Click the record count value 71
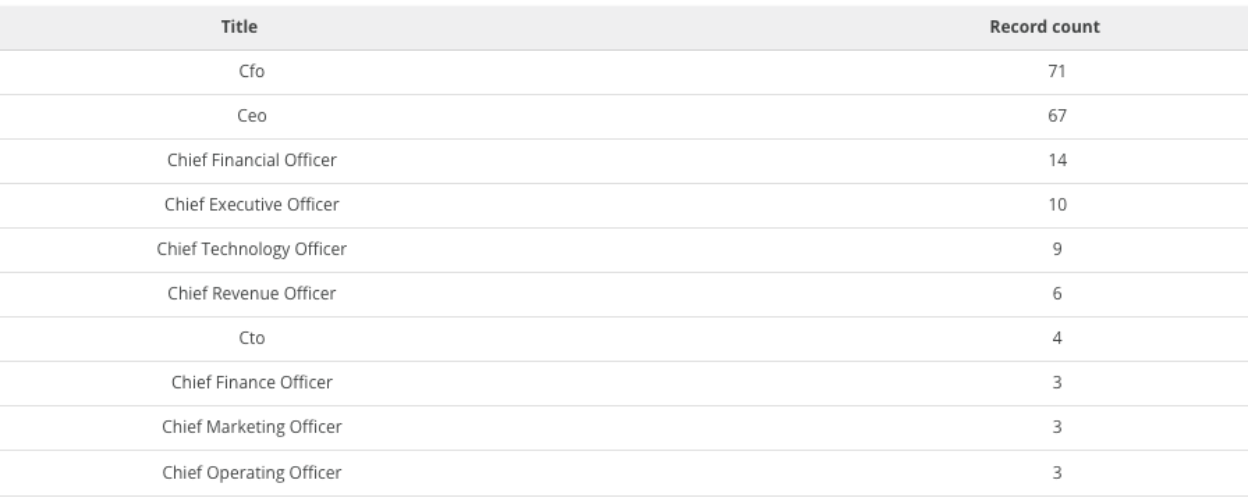 point(1058,72)
